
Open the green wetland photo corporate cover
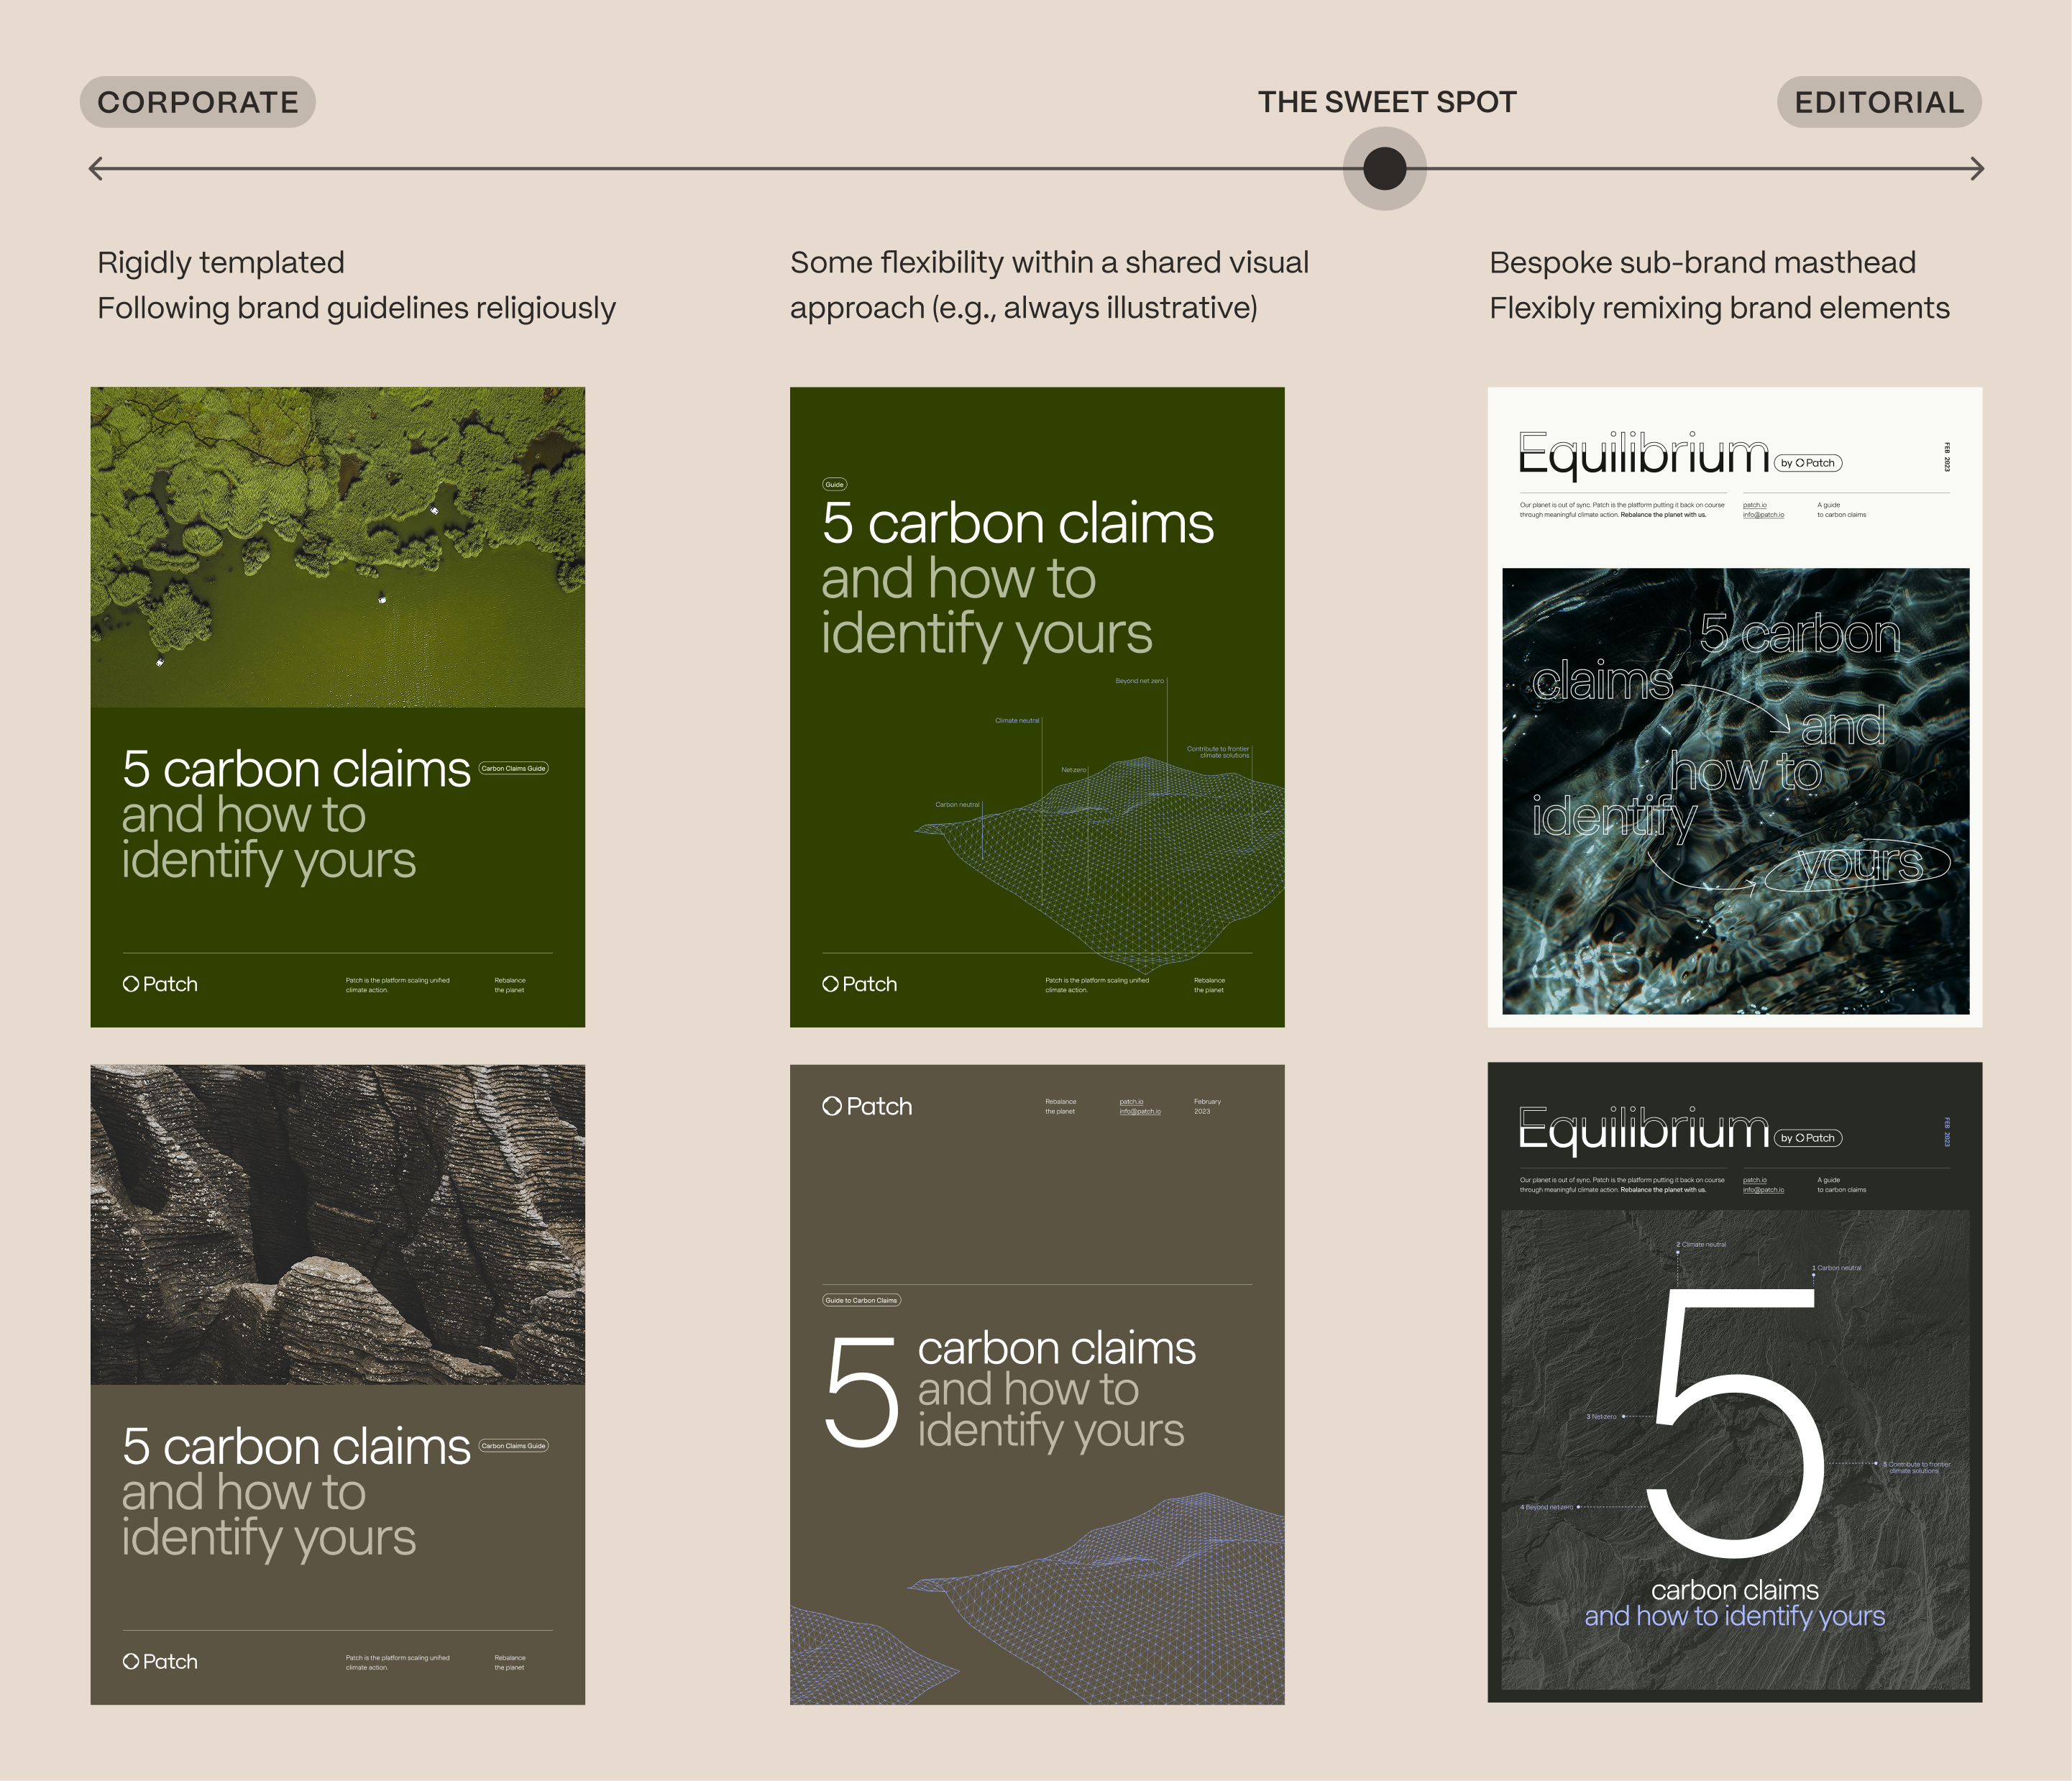pyautogui.click(x=338, y=707)
